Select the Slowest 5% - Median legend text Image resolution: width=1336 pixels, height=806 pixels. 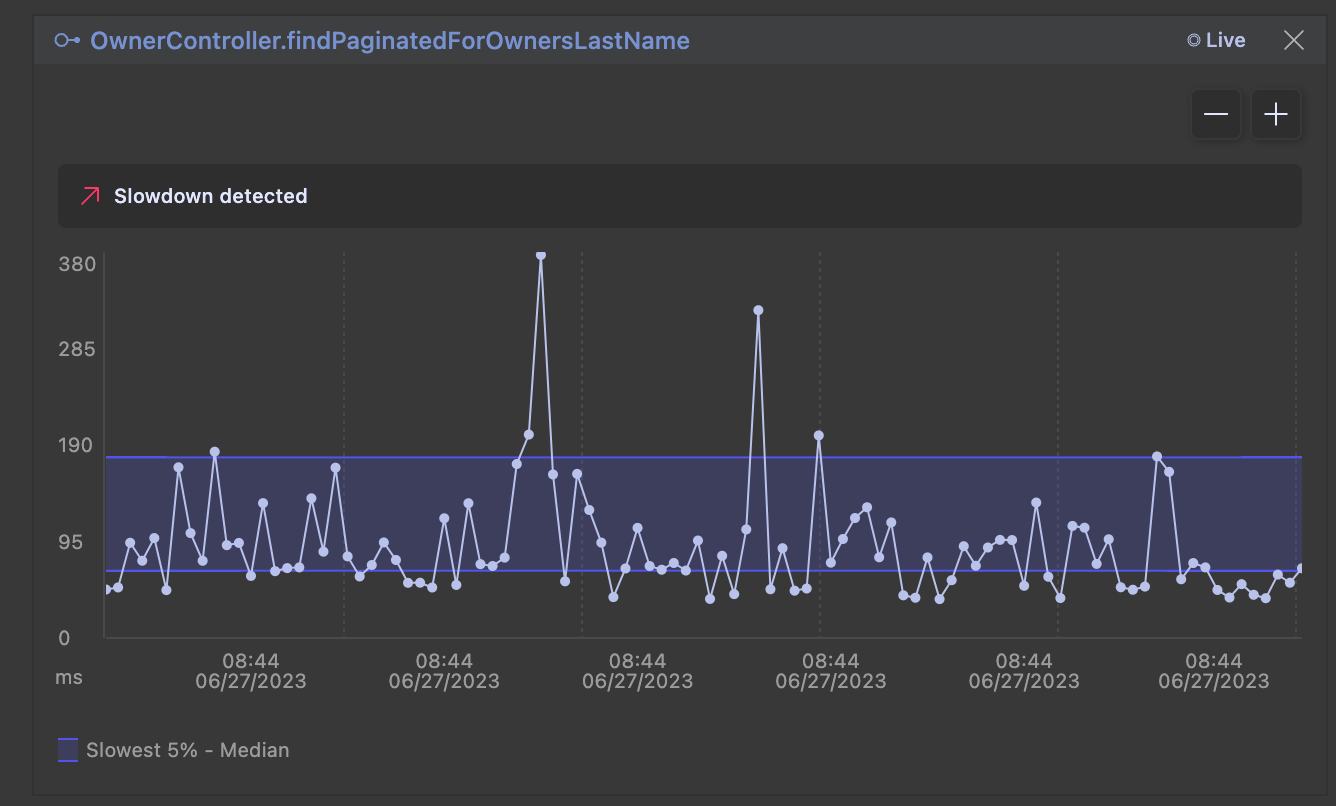[188, 750]
